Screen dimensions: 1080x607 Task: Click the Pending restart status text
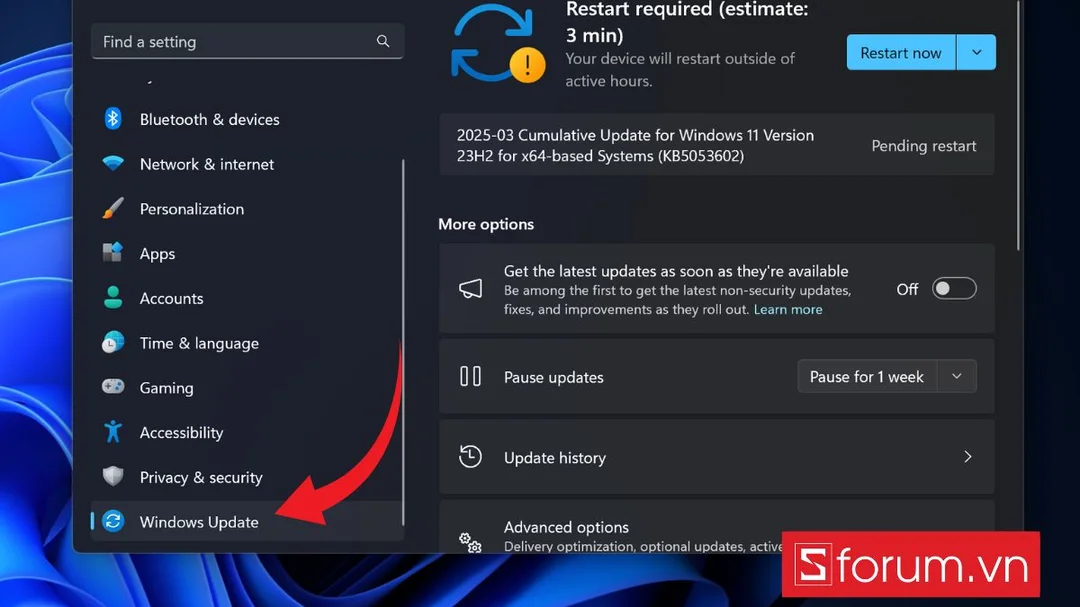click(924, 145)
